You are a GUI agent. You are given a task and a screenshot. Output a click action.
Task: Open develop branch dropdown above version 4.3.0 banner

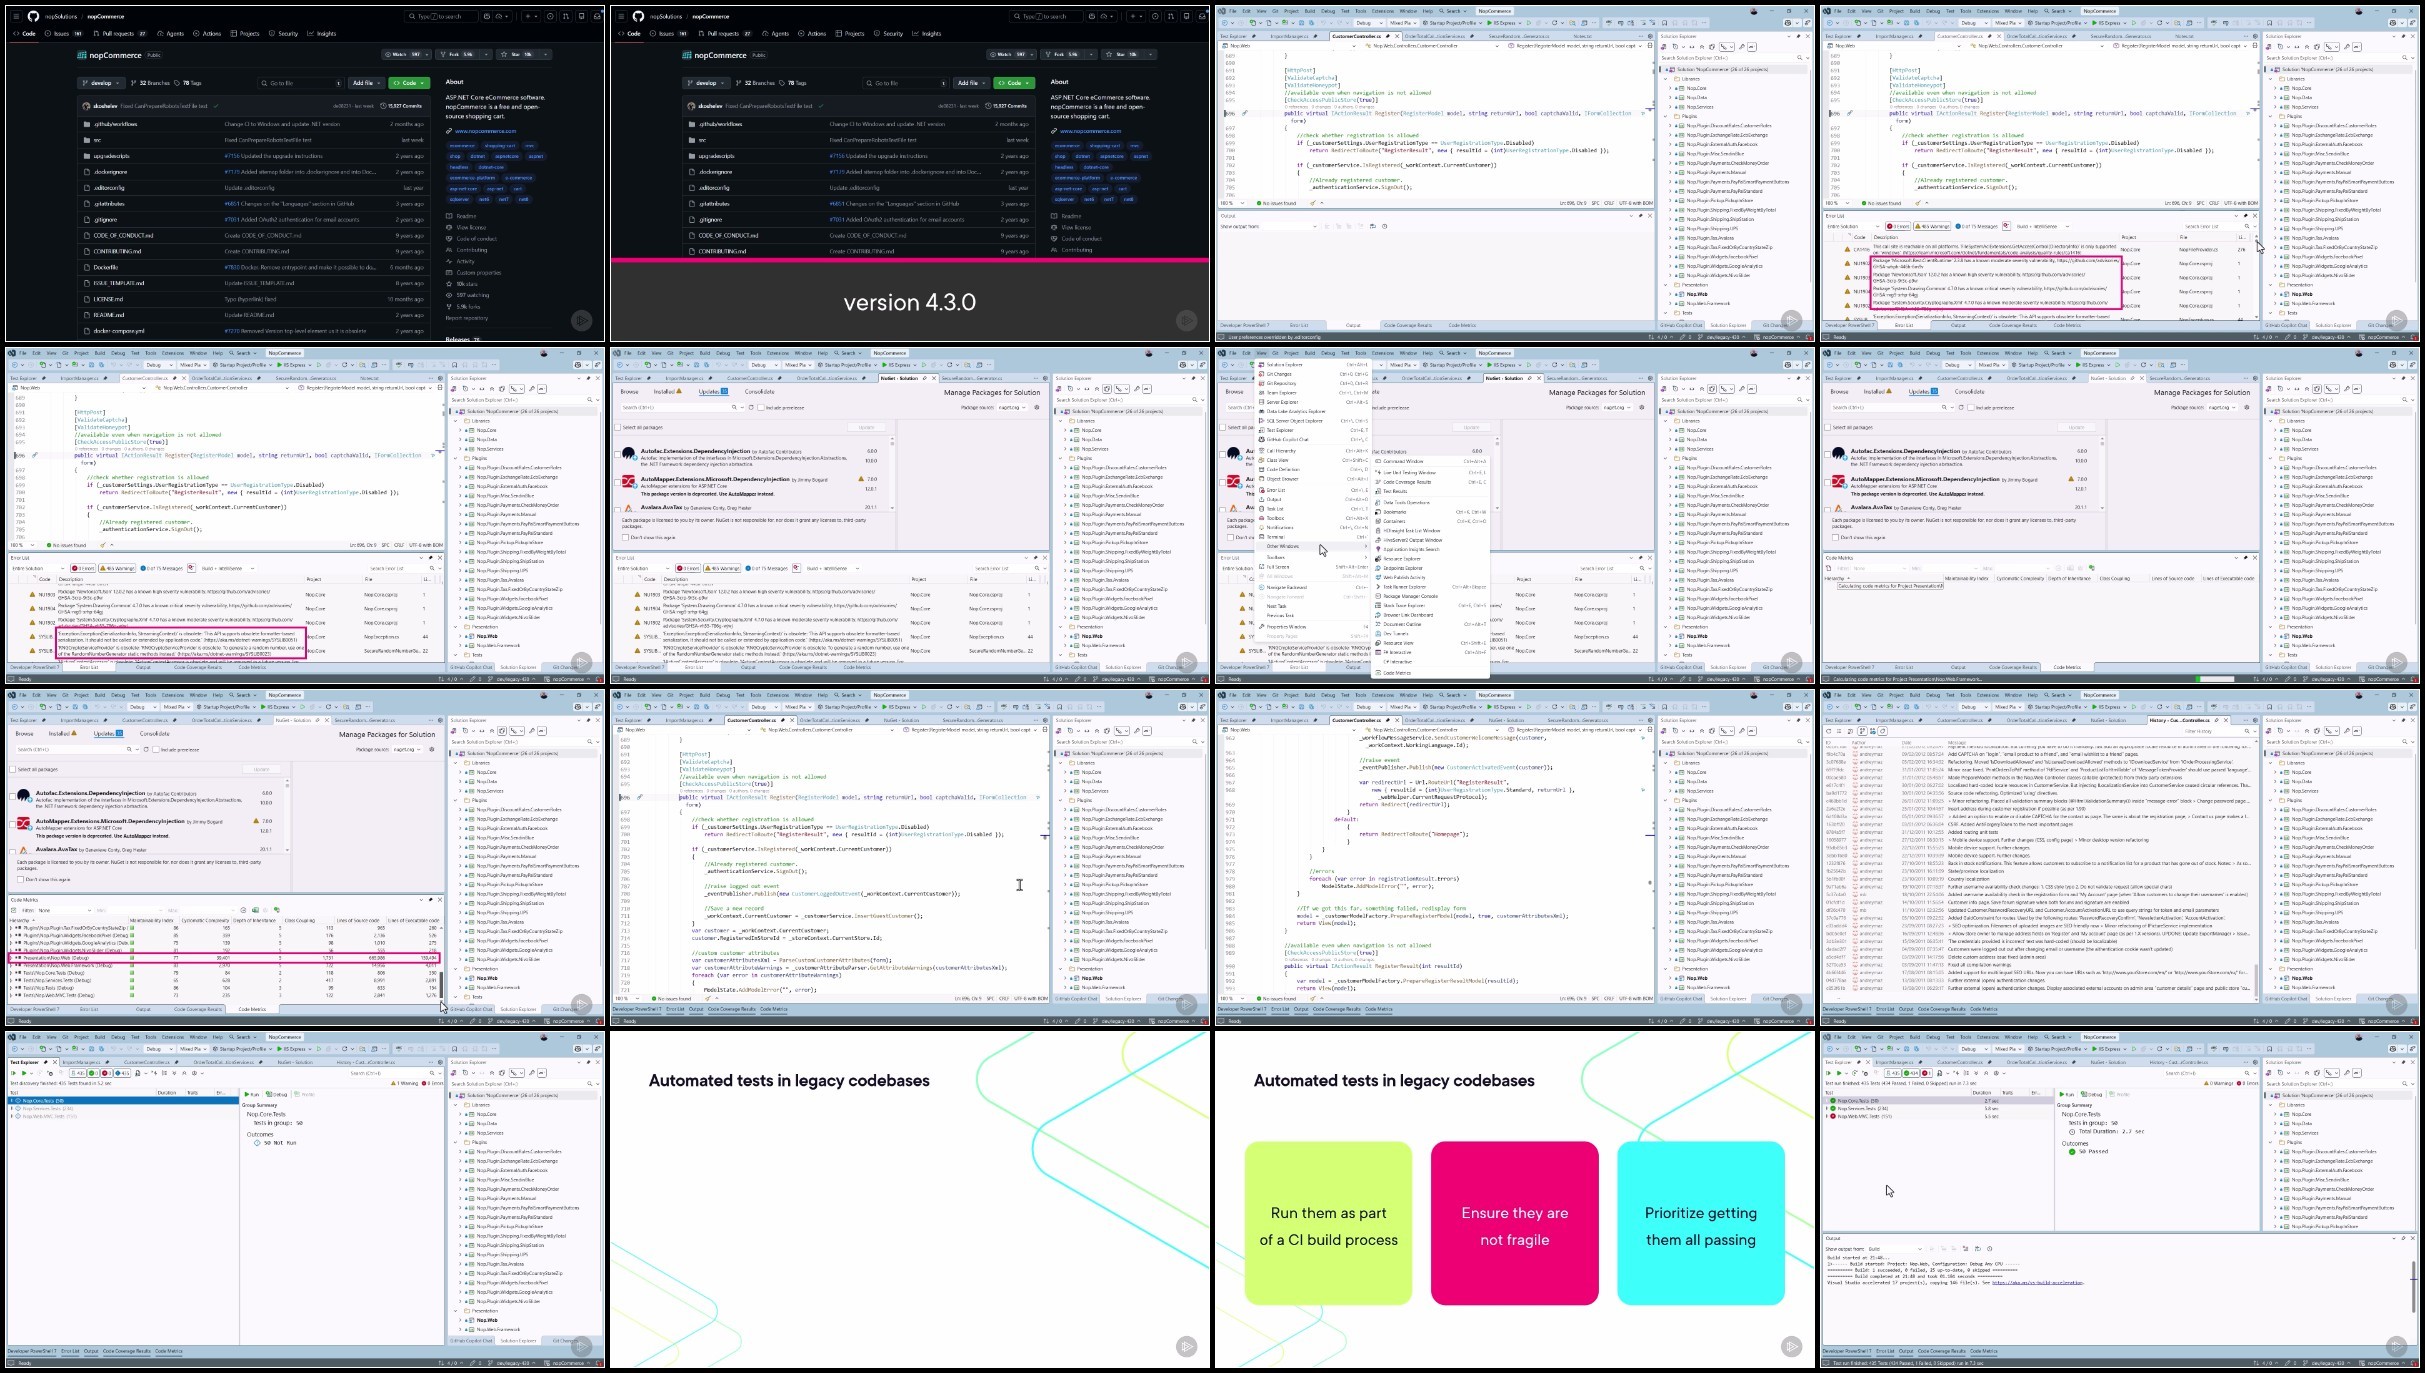(705, 83)
